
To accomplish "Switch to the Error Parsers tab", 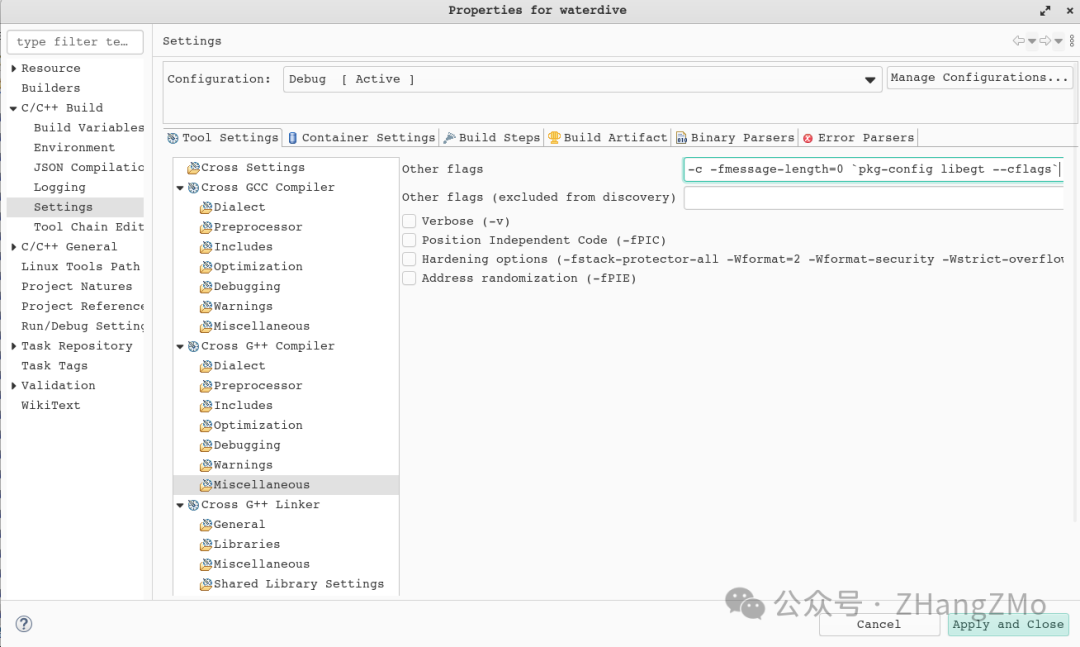I will tap(858, 138).
